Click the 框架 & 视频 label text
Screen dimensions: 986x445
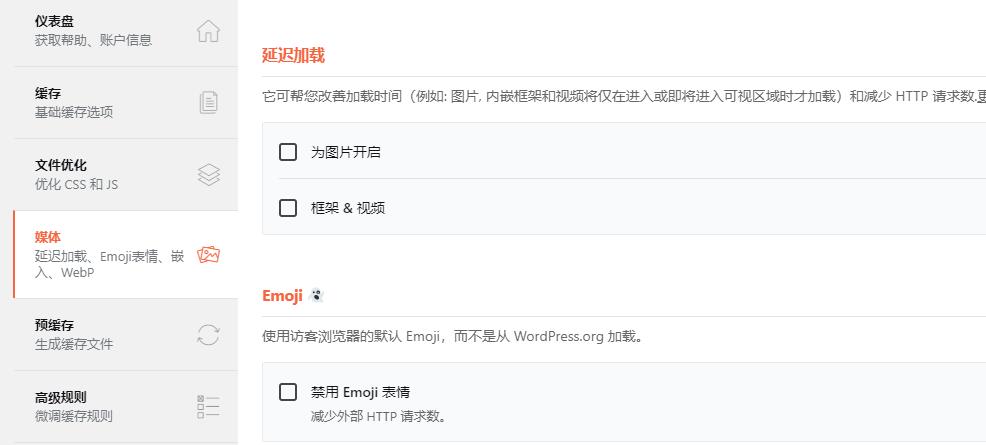point(348,208)
